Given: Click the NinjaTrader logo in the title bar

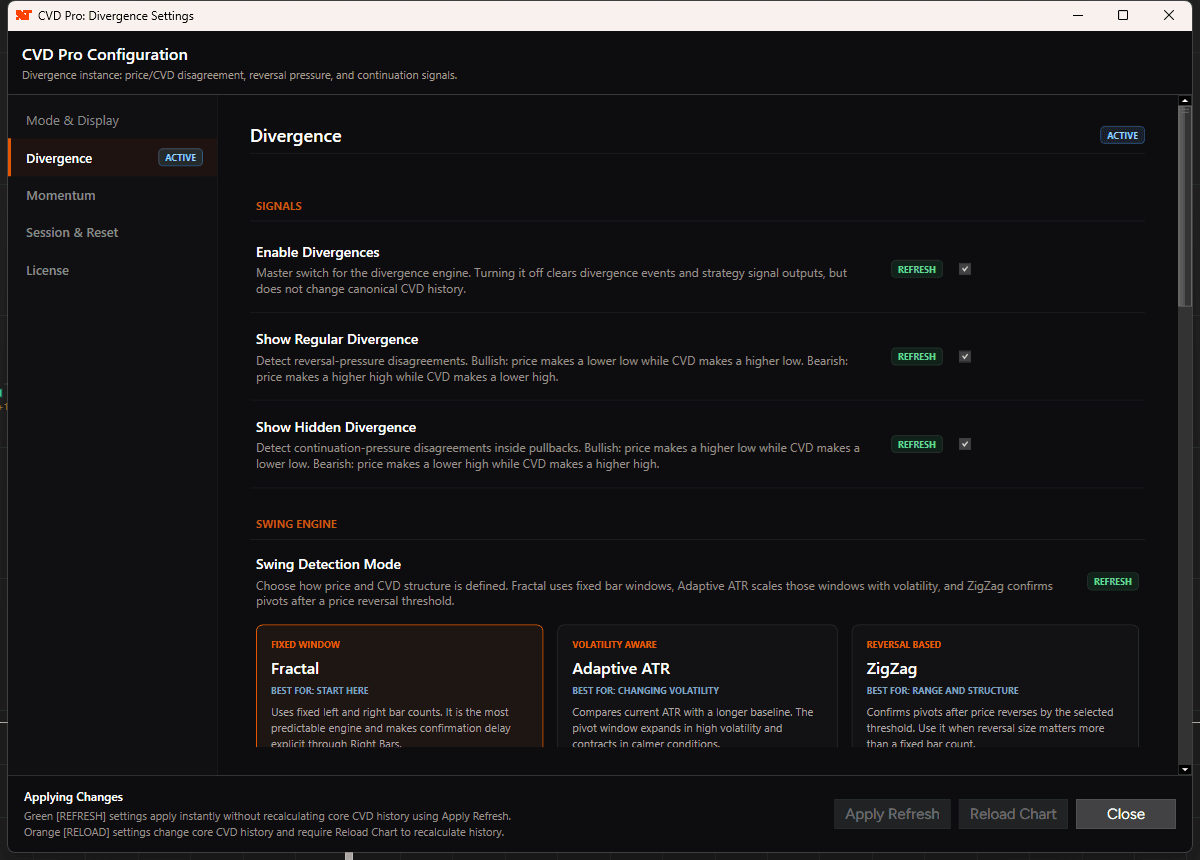Looking at the screenshot, I should 22,15.
